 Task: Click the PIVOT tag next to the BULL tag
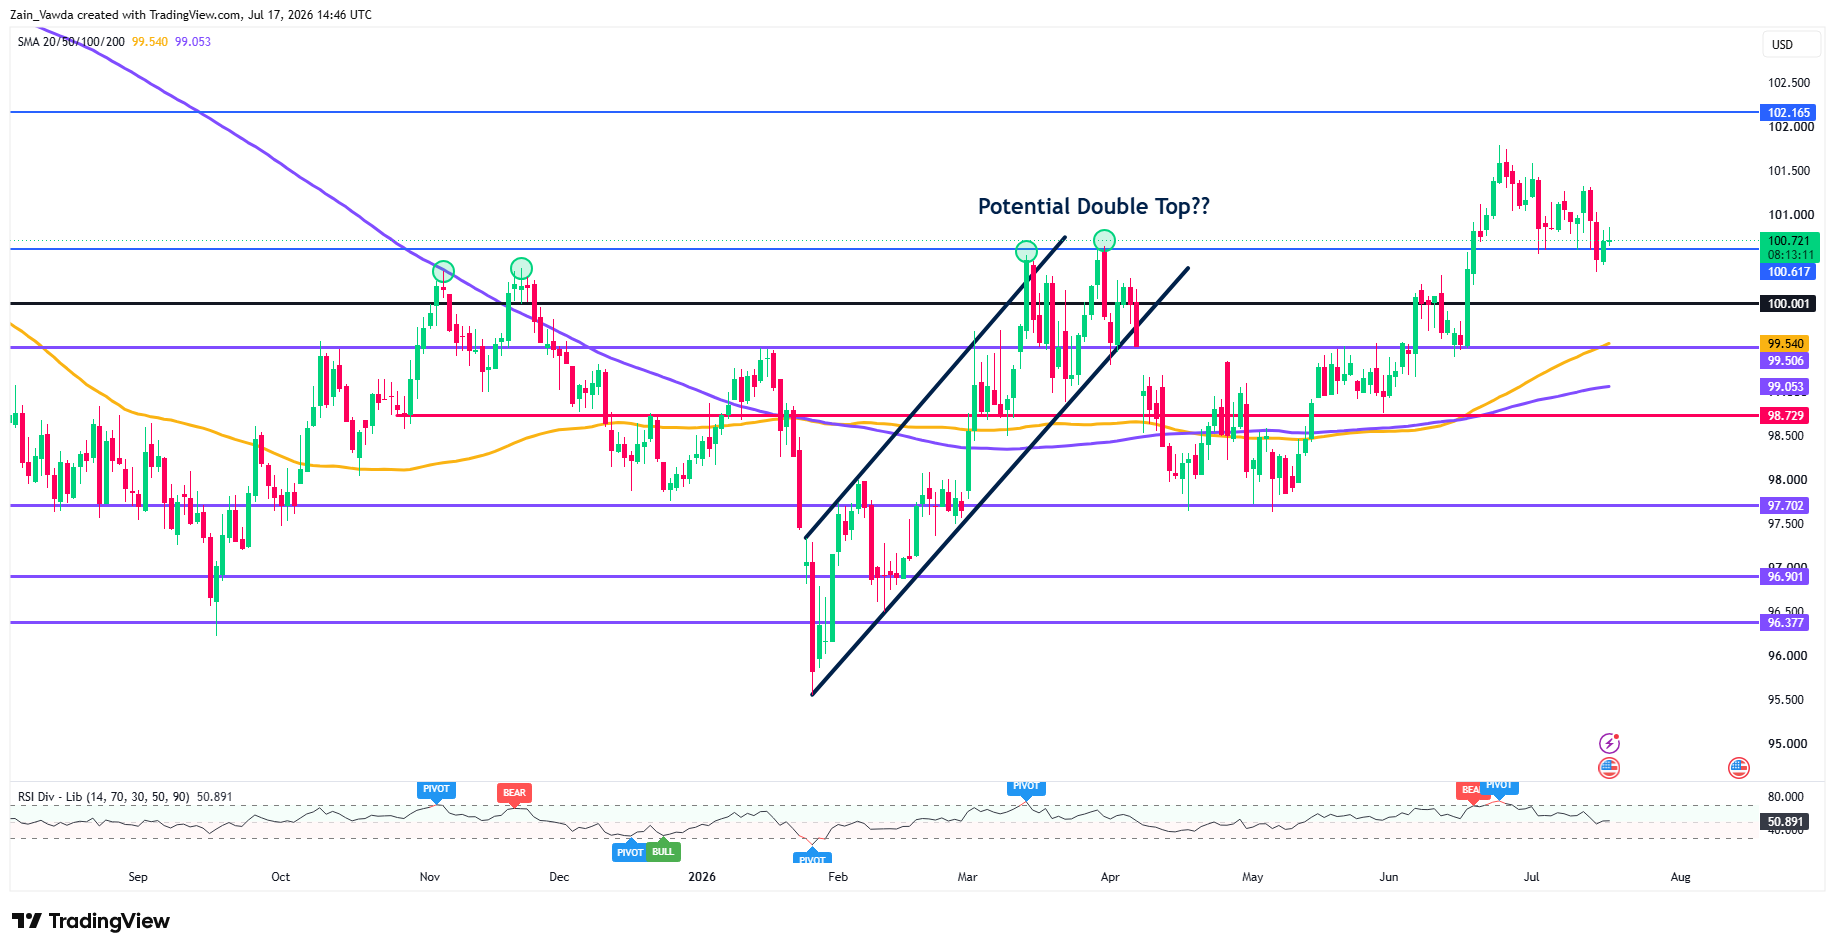point(629,852)
